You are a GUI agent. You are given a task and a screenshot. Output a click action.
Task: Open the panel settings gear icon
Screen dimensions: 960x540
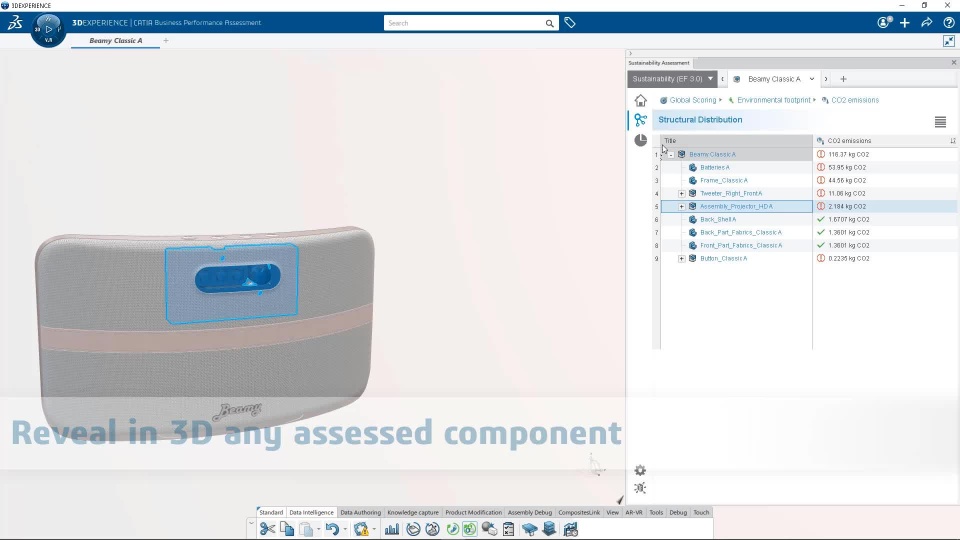click(x=640, y=470)
